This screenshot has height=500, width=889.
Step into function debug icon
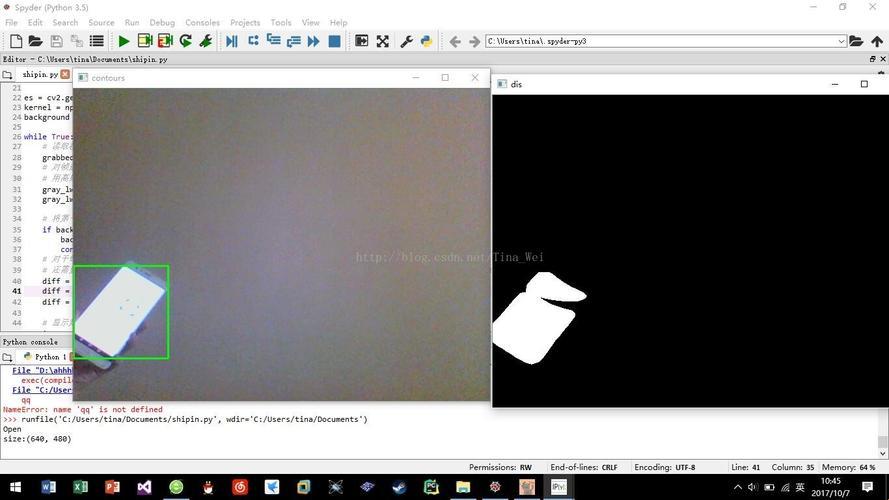click(x=273, y=40)
